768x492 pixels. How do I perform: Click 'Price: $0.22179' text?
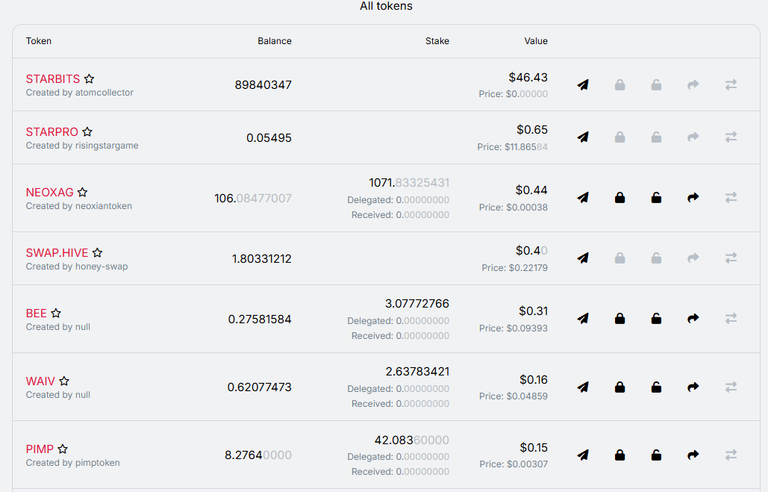coord(514,268)
